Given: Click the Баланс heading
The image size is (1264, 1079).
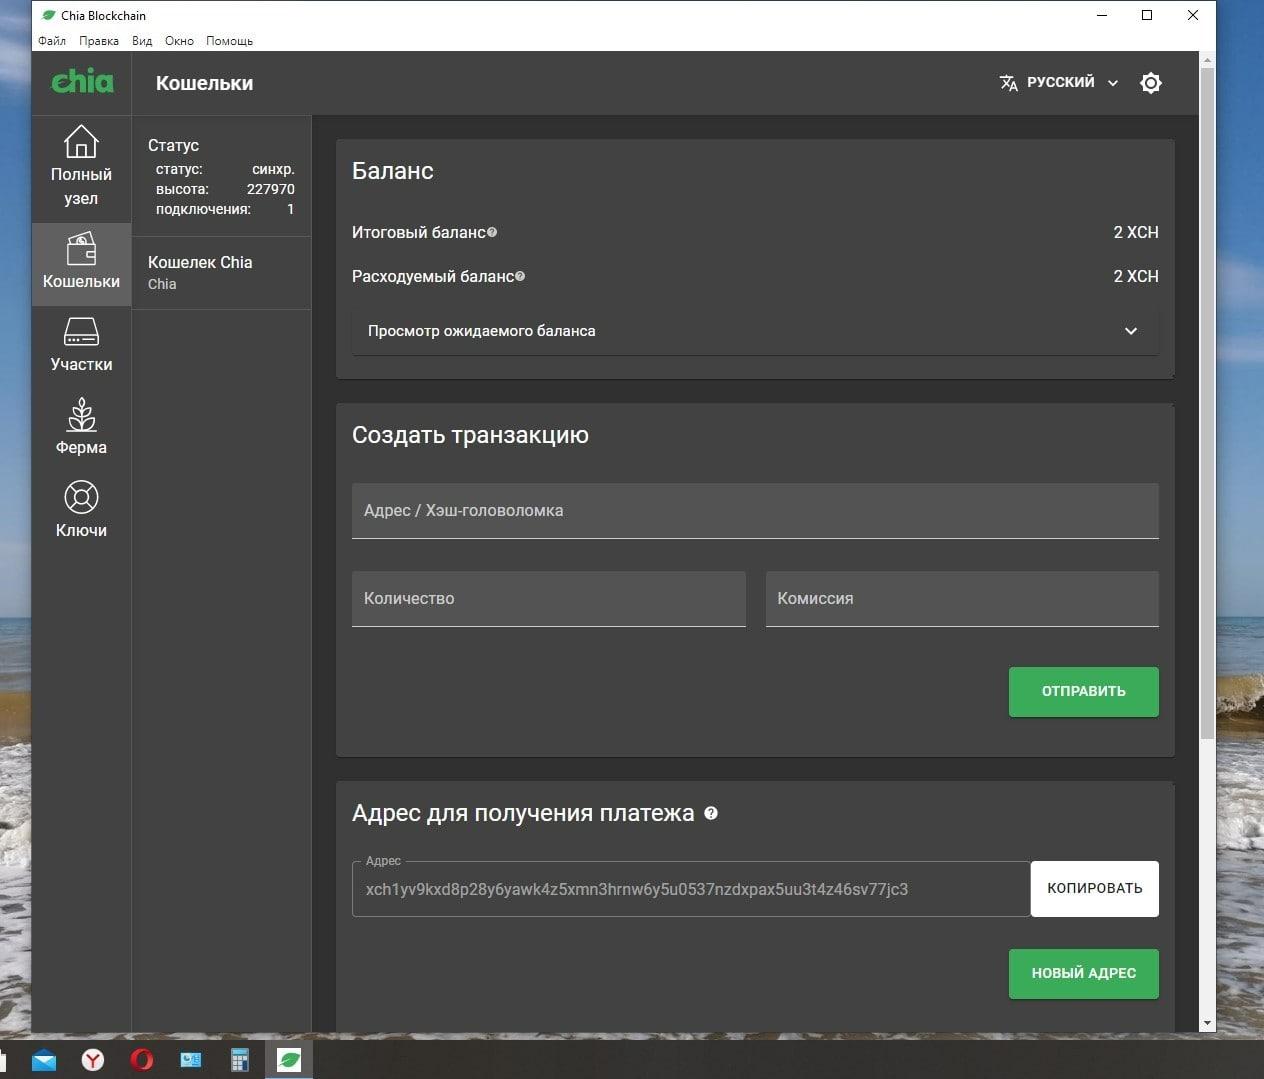Looking at the screenshot, I should coord(393,171).
